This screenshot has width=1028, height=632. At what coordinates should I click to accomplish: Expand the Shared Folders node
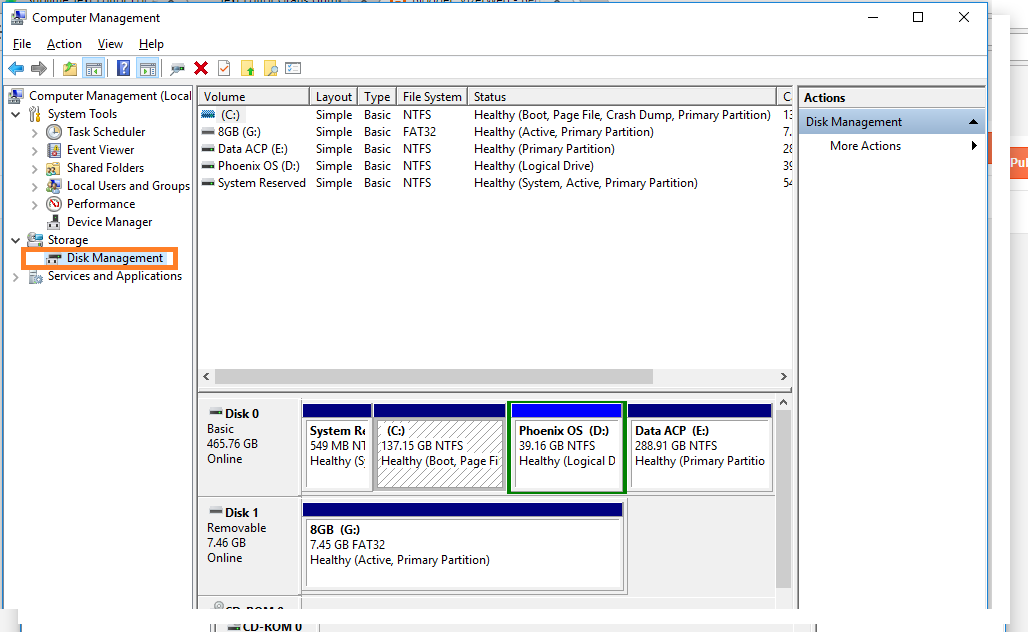coord(35,168)
